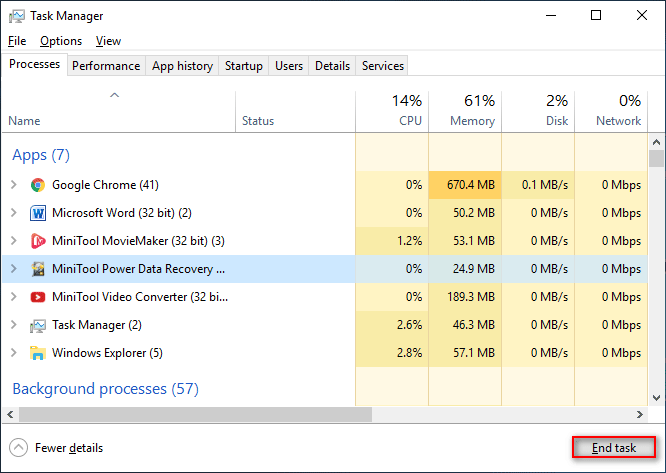
Task: Click the 46.3 MB memory cell
Action: [x=465, y=325]
